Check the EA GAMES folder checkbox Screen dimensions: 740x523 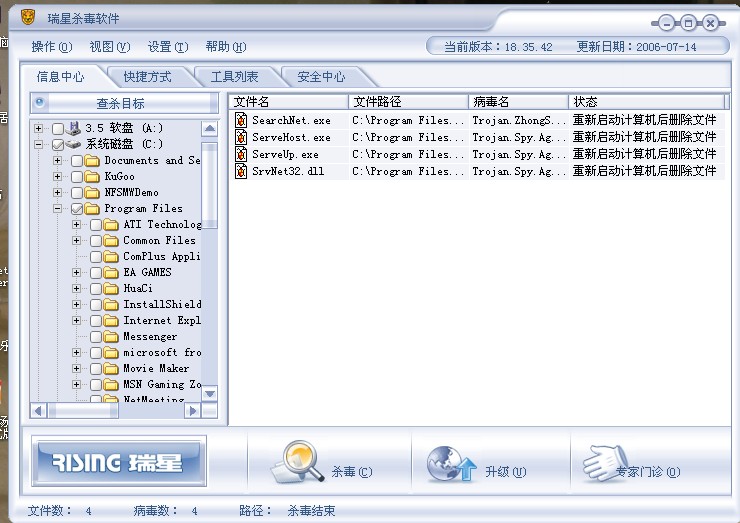point(96,273)
